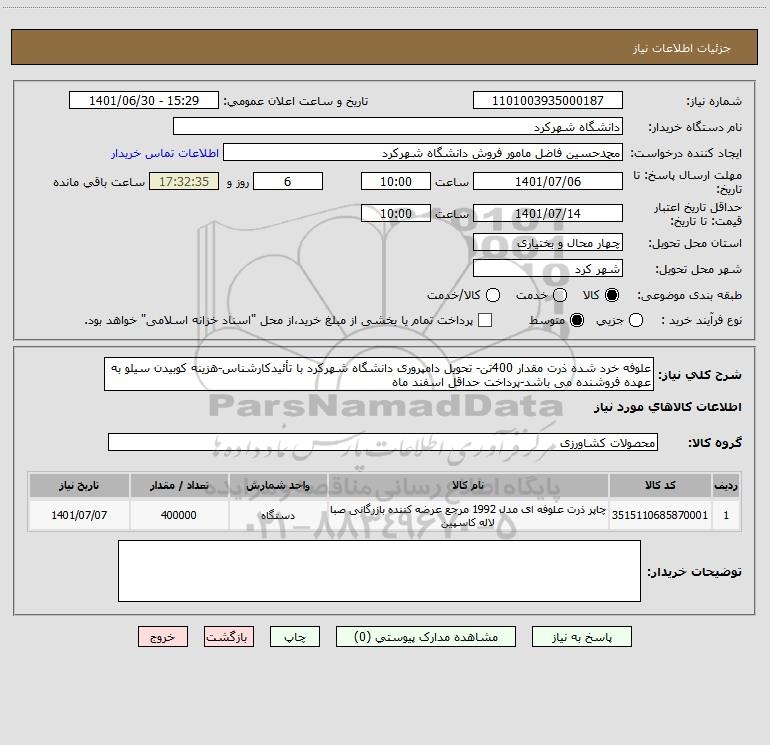Click the price validity hour field 10:00
Screen dimensions: 770x745
(396, 213)
